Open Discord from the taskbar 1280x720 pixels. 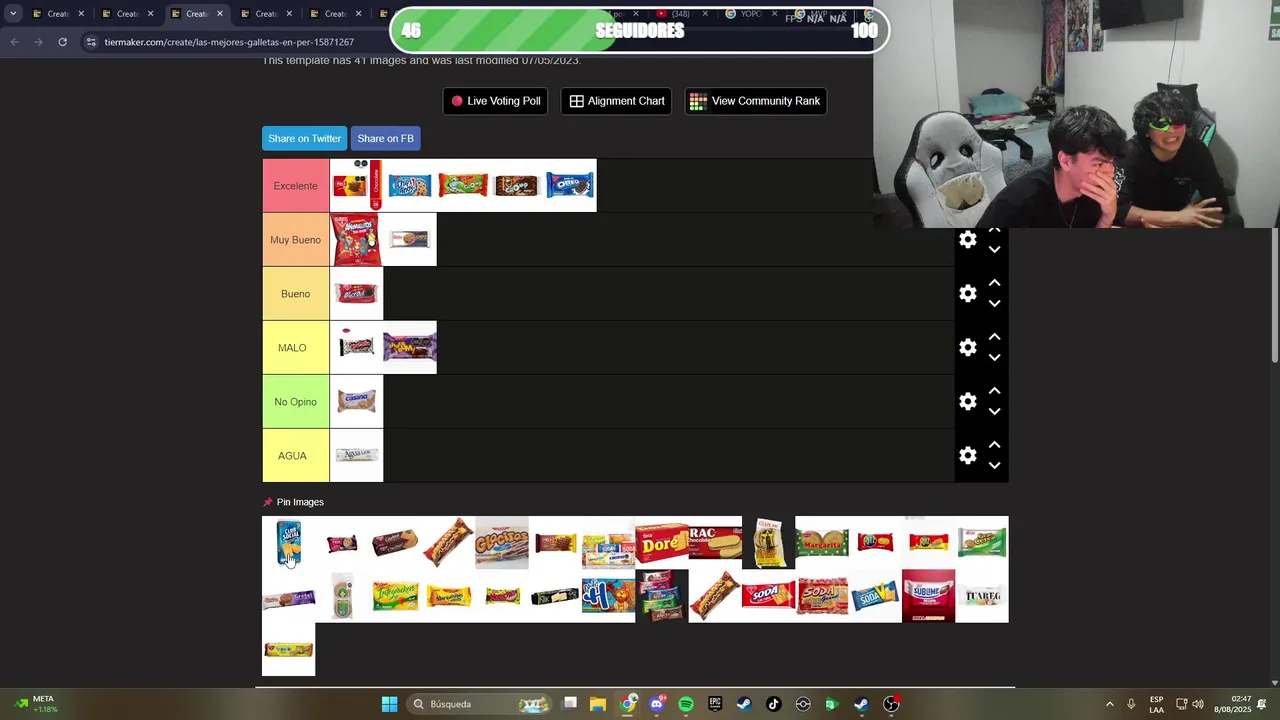coord(657,704)
